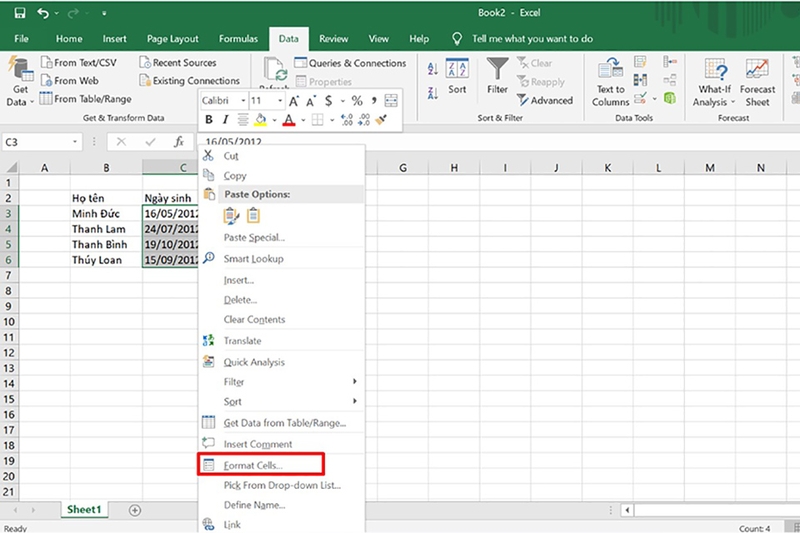
Task: Choose Smart Lookup in context menu
Action: tap(282, 259)
